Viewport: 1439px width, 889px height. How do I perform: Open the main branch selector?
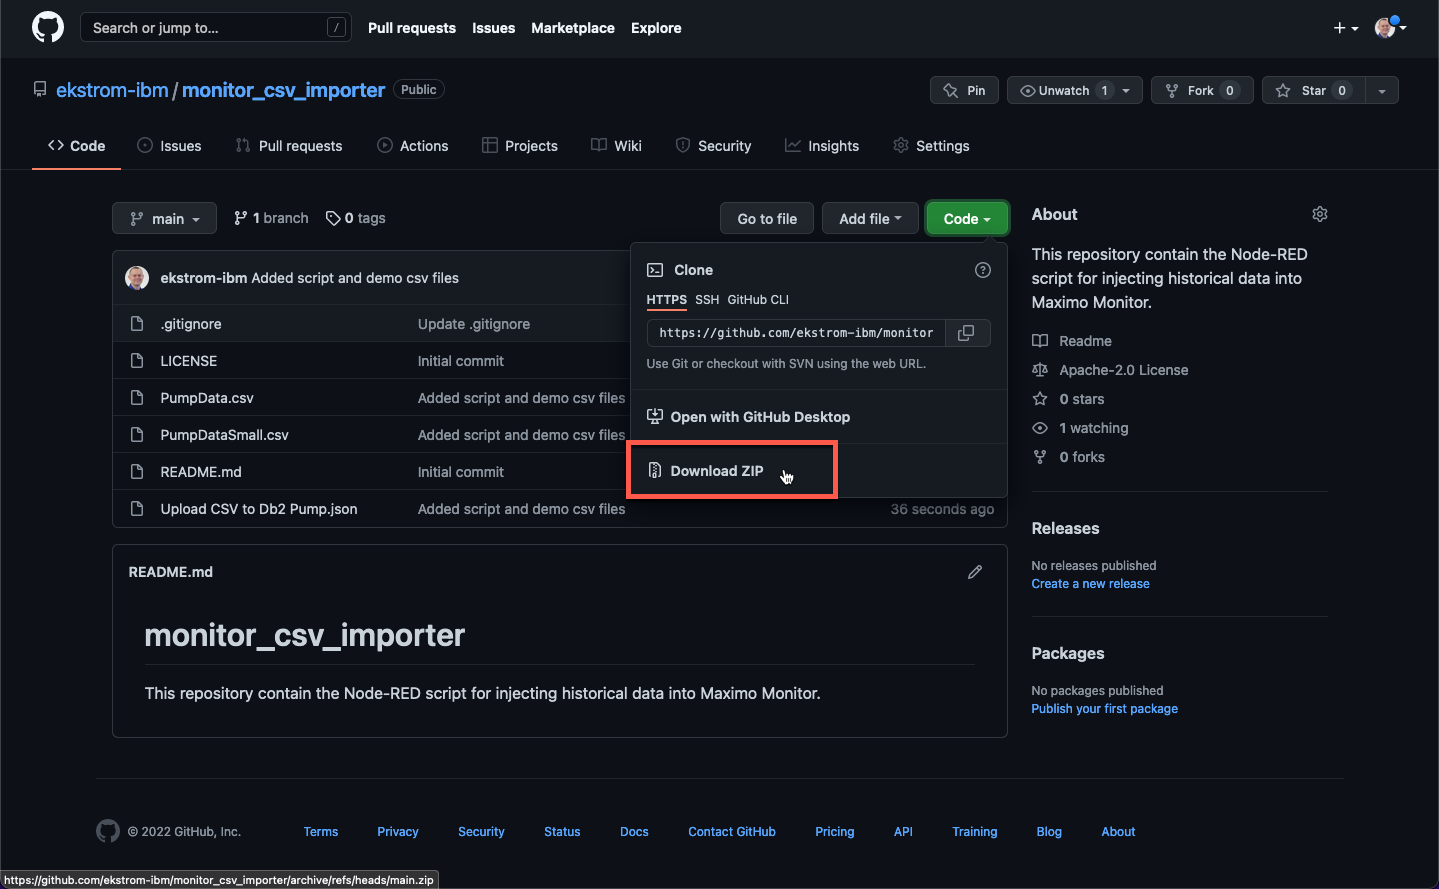click(164, 218)
